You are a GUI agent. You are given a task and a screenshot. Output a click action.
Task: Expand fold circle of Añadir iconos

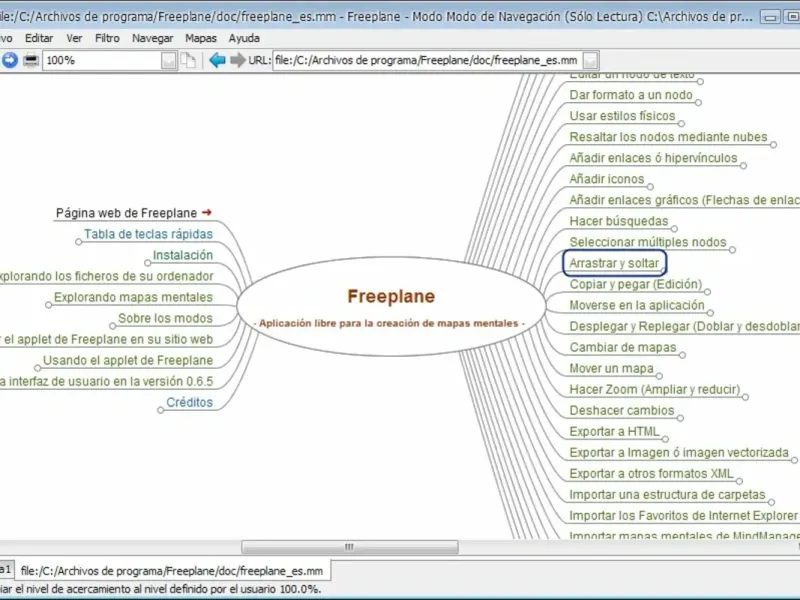[x=650, y=187]
